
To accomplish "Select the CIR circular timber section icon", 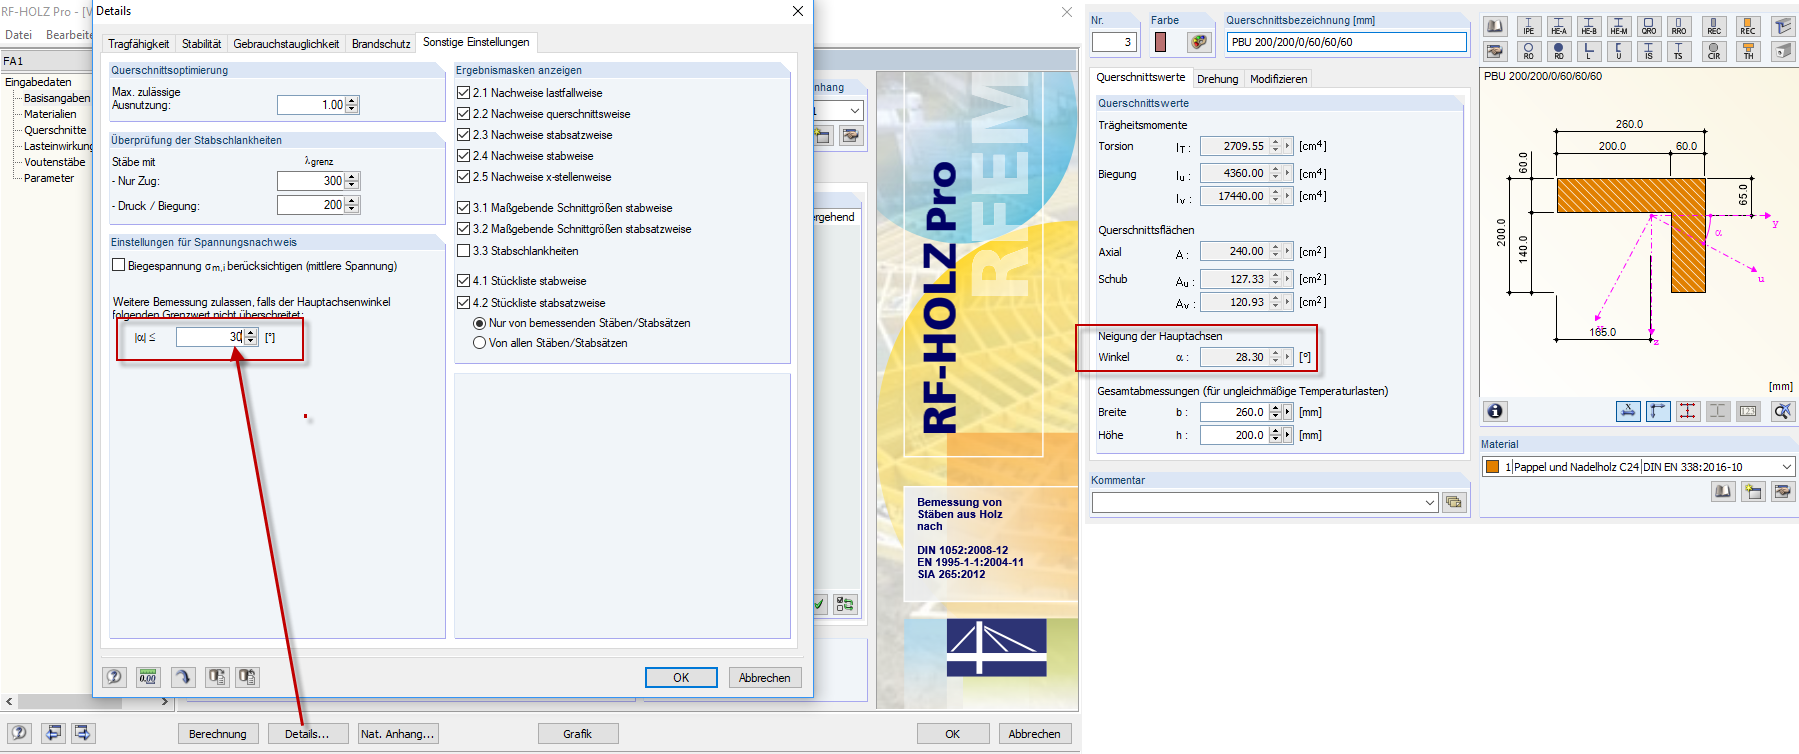I will [x=1714, y=51].
